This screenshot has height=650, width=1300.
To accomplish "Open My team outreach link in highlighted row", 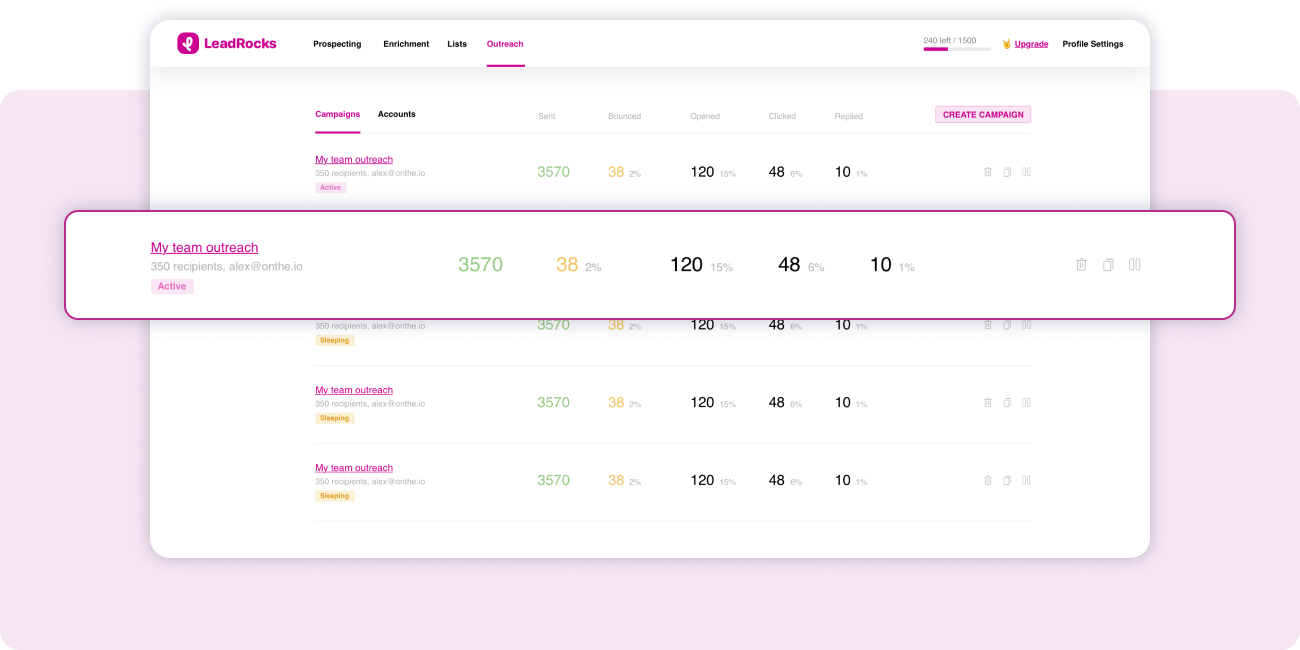I will [204, 247].
